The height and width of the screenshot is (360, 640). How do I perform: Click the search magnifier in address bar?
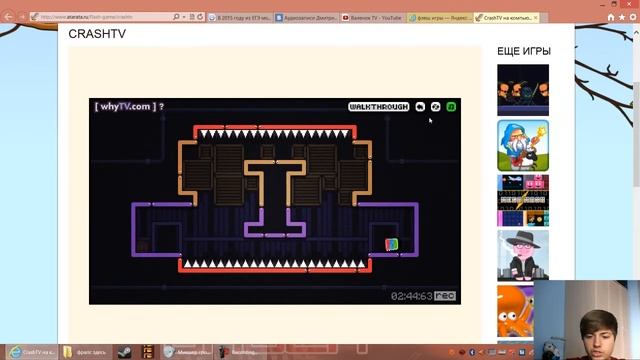176,17
